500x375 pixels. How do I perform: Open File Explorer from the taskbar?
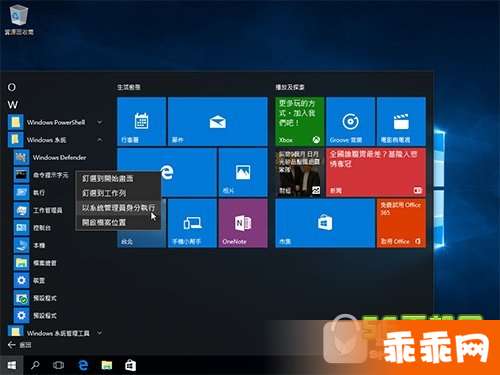(x=107, y=365)
